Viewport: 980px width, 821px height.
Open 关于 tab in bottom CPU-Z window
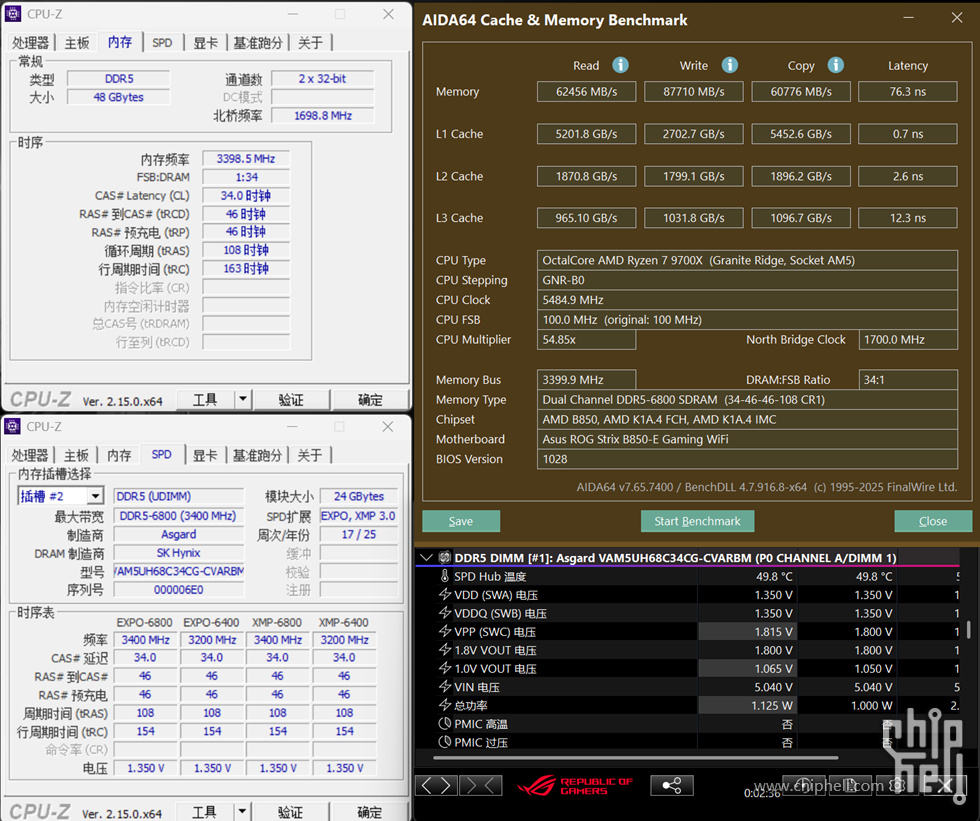(x=310, y=455)
